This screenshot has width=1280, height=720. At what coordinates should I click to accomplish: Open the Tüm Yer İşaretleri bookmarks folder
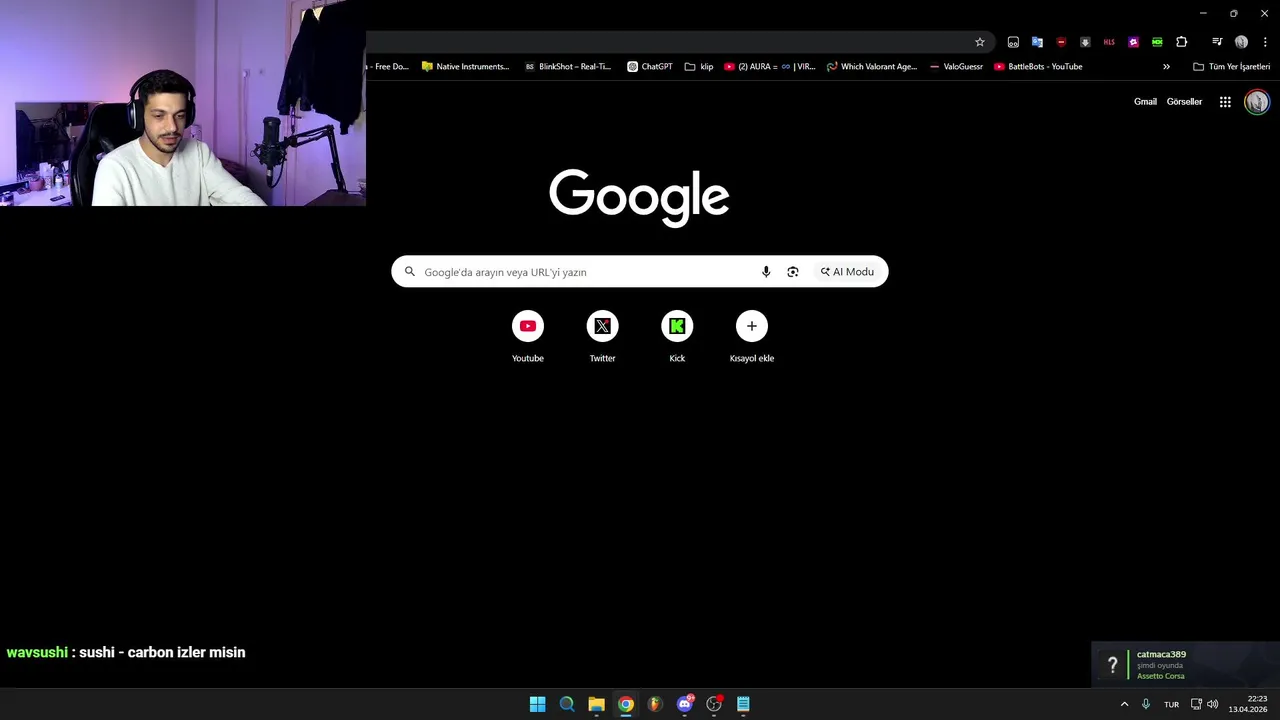click(x=1232, y=67)
